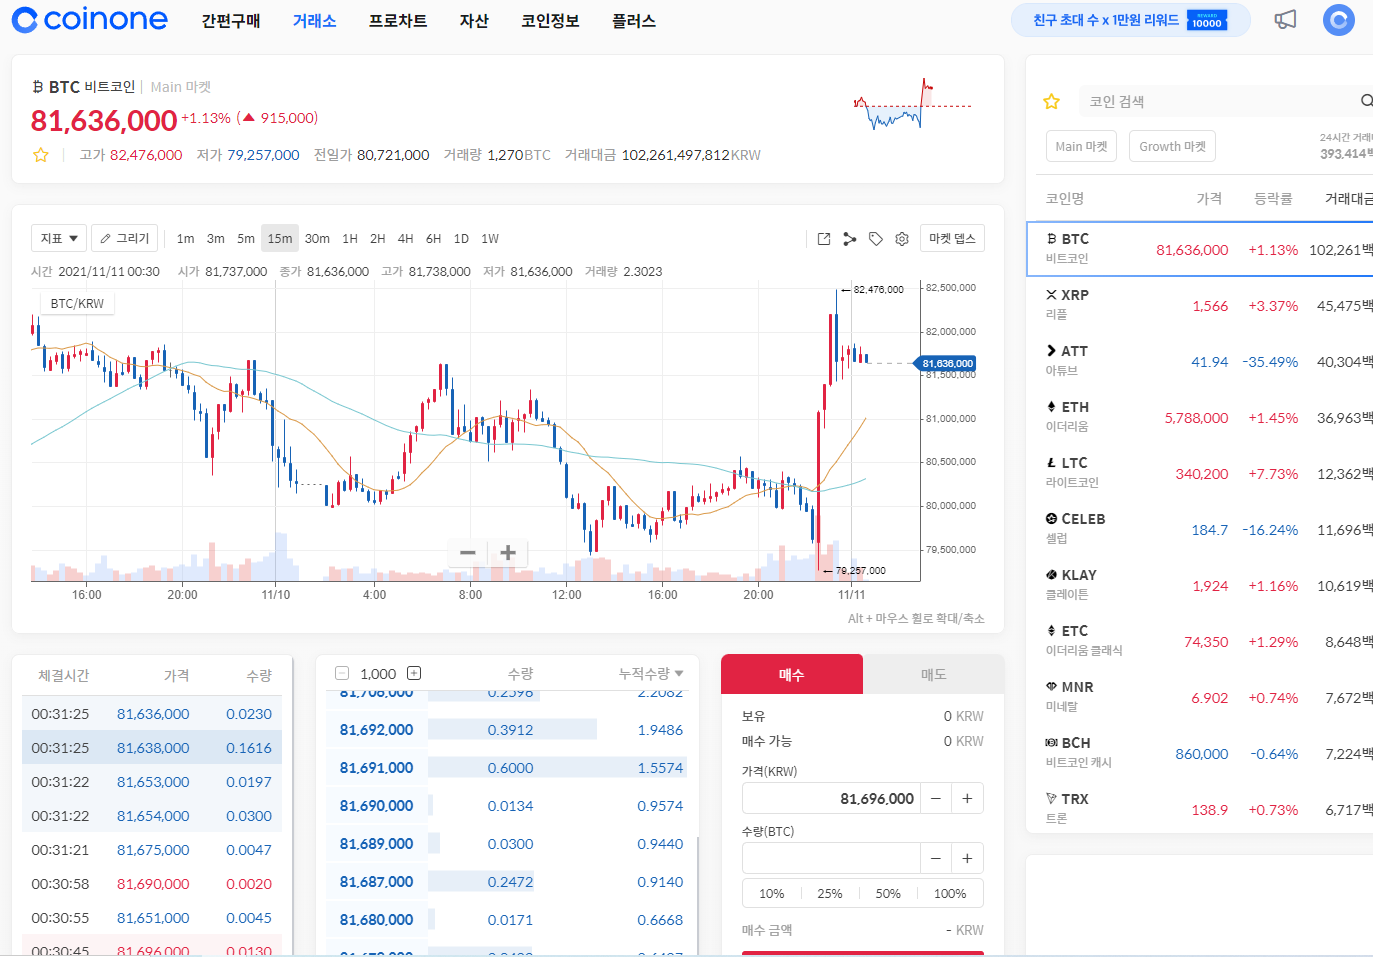Click the coin search magnifier icon
The image size is (1373, 957).
[x=1366, y=101]
